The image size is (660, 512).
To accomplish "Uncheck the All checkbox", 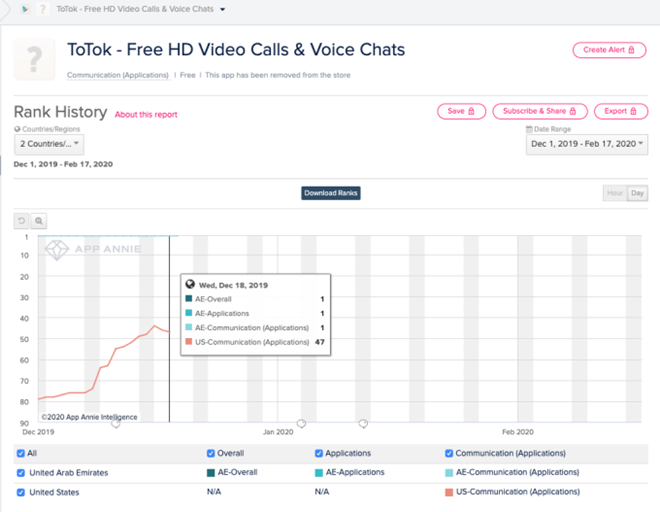I will (x=22, y=453).
